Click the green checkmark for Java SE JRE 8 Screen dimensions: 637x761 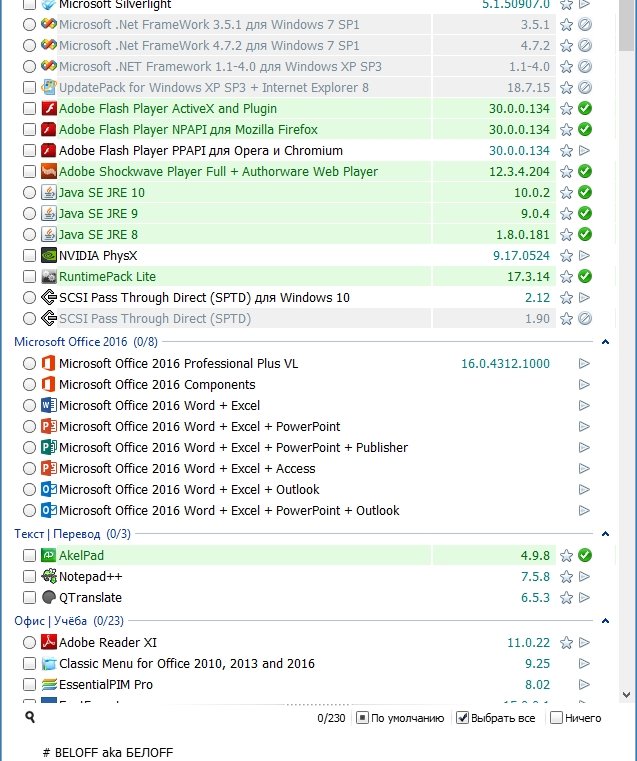pos(585,234)
